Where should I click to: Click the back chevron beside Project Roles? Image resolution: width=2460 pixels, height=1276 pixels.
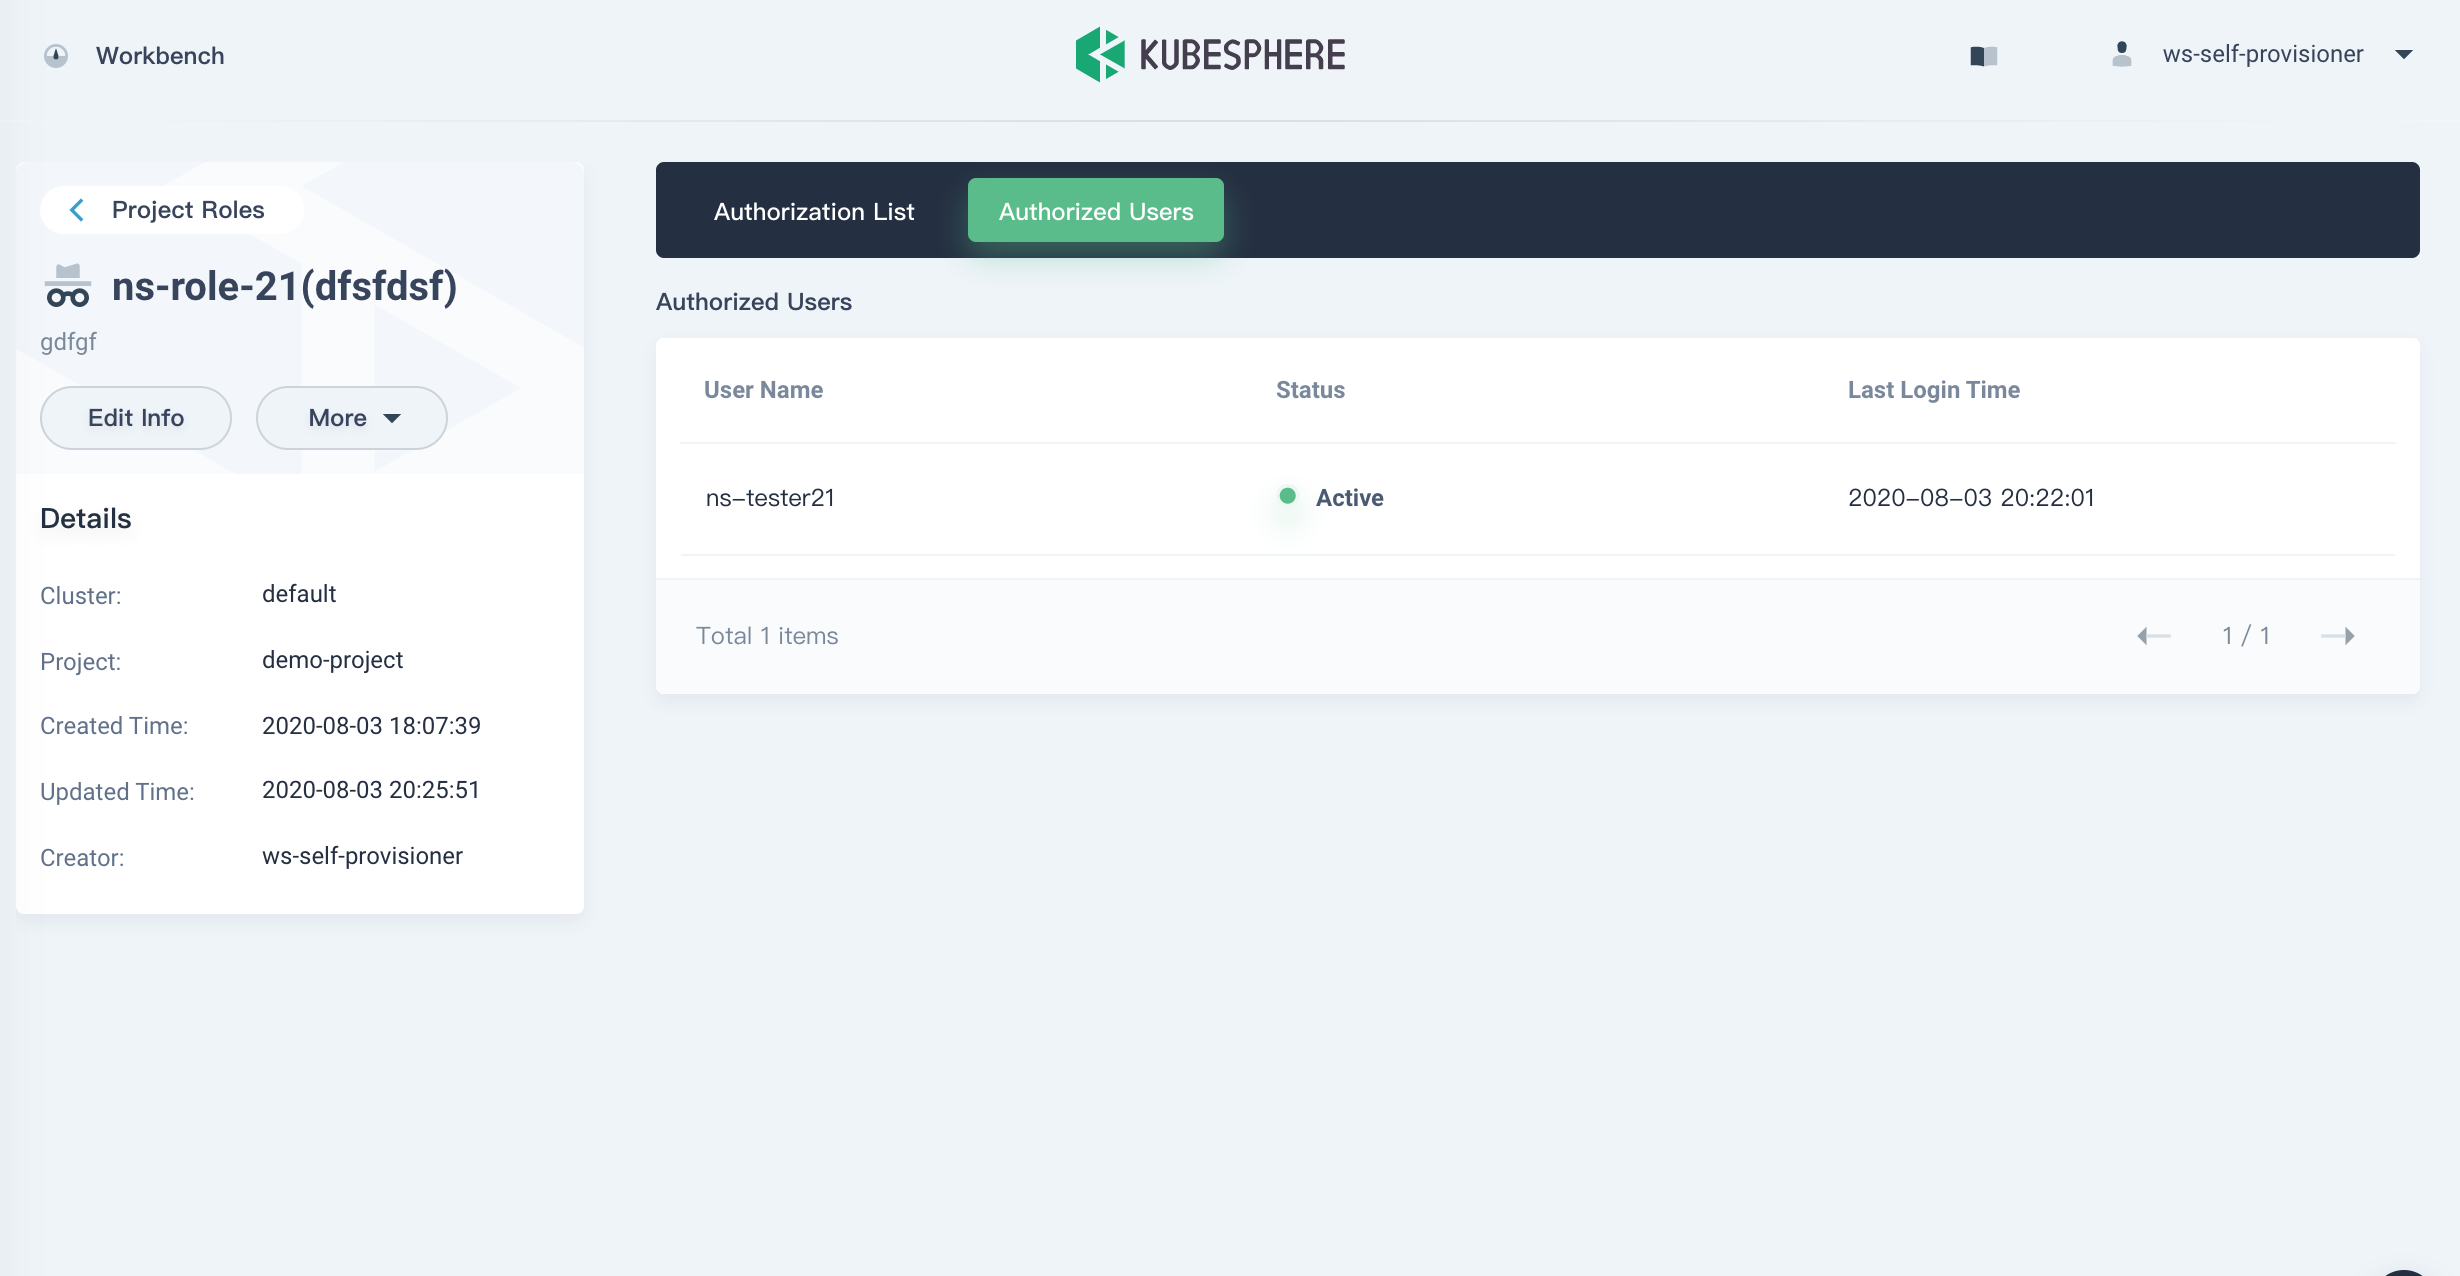click(x=76, y=210)
